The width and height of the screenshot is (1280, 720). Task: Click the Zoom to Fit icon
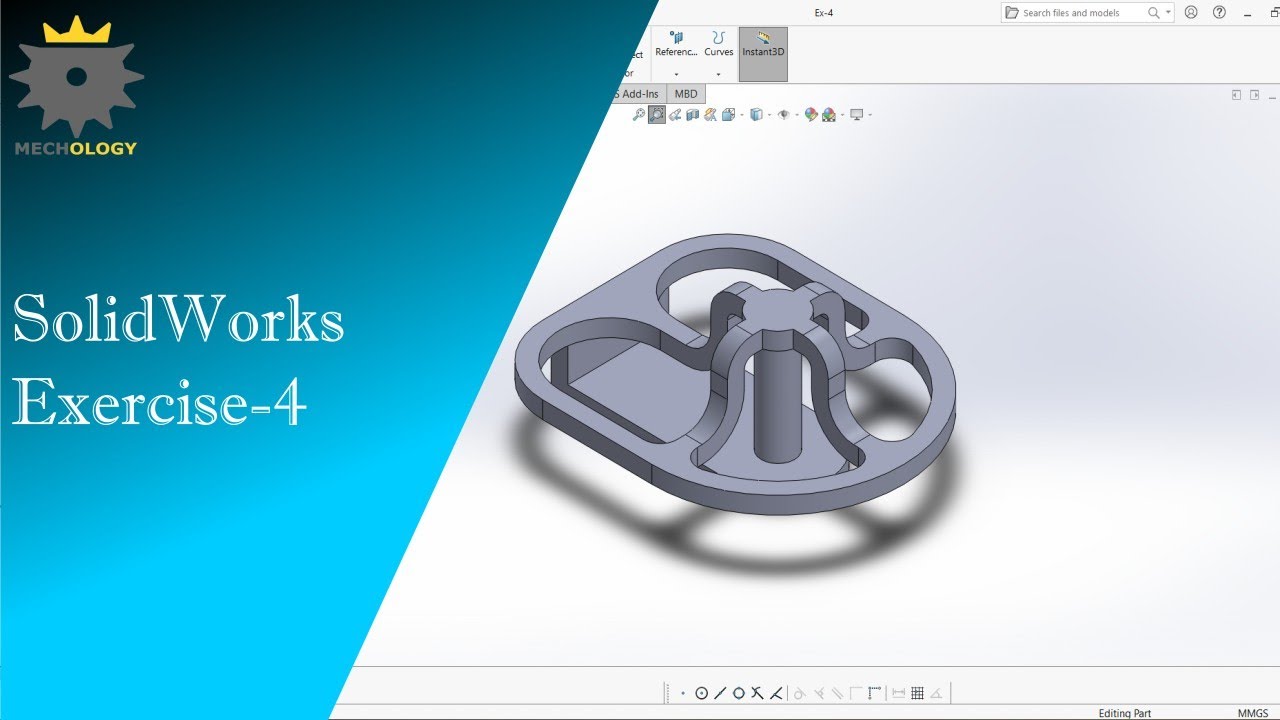(x=639, y=114)
